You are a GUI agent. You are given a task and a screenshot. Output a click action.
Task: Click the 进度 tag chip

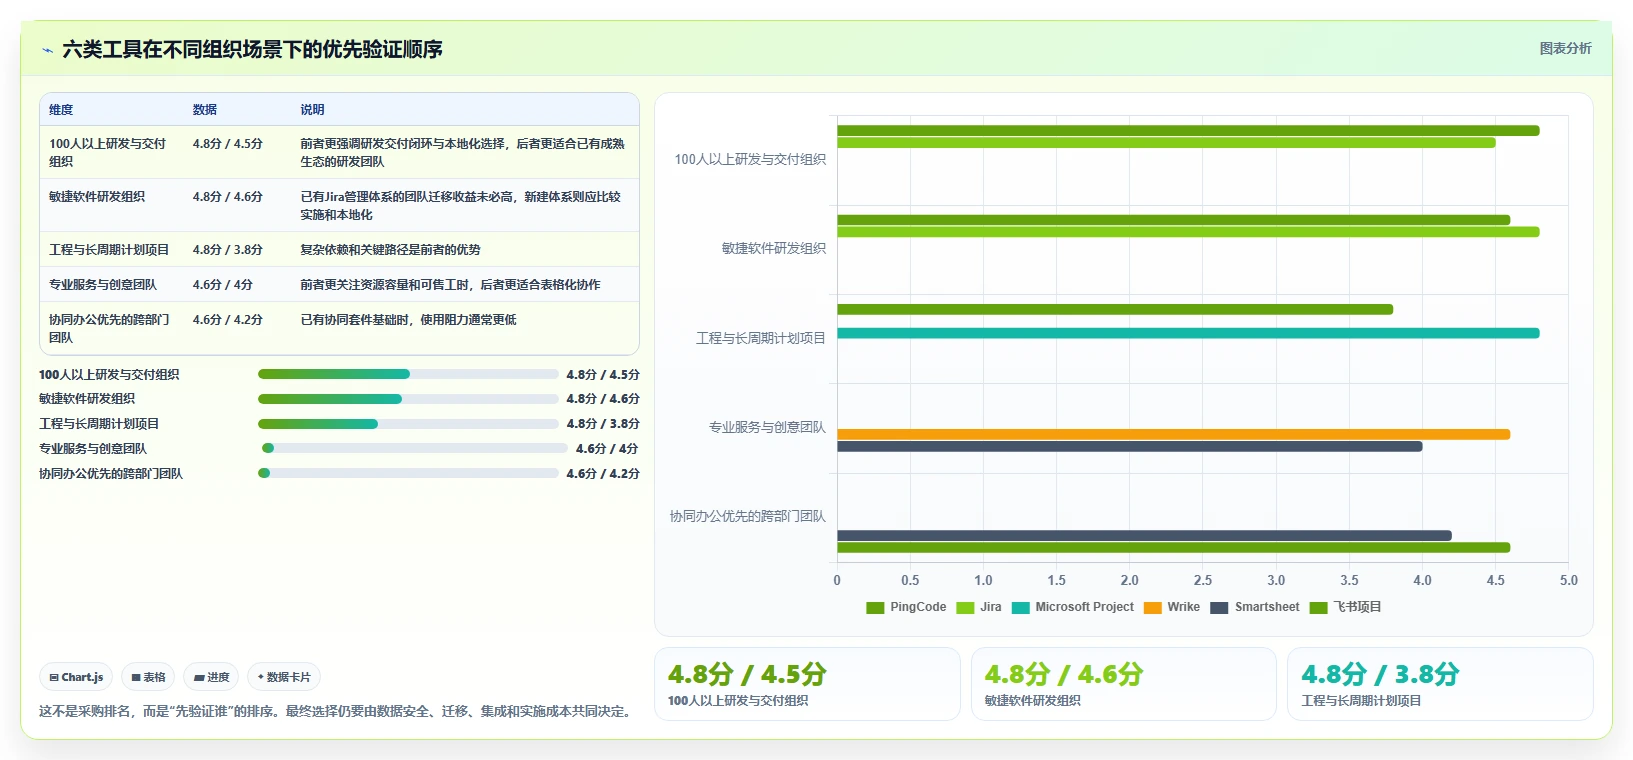211,677
